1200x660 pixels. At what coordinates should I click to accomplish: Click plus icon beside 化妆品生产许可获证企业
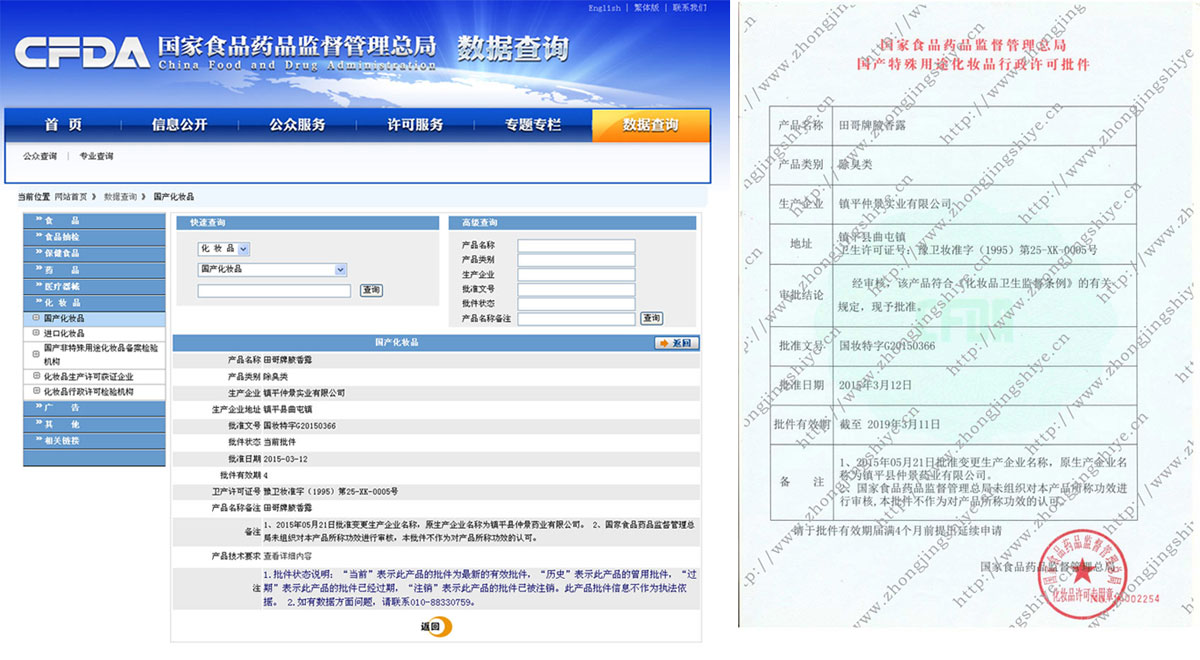(x=36, y=377)
